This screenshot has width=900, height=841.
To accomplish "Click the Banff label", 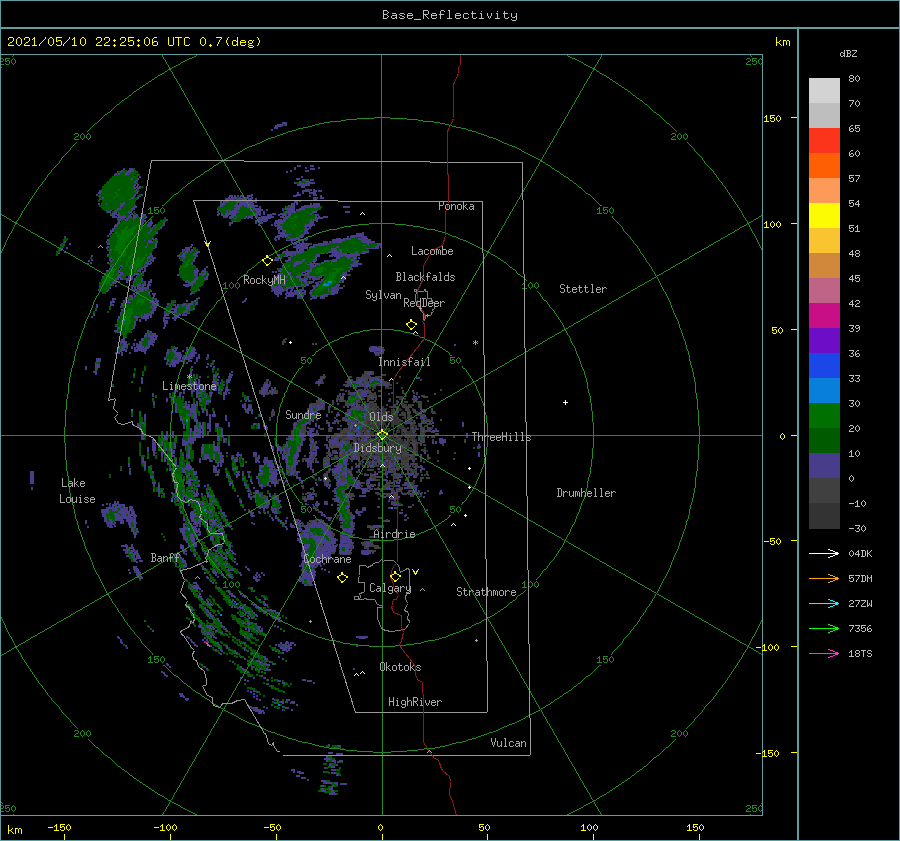I will coord(165,557).
